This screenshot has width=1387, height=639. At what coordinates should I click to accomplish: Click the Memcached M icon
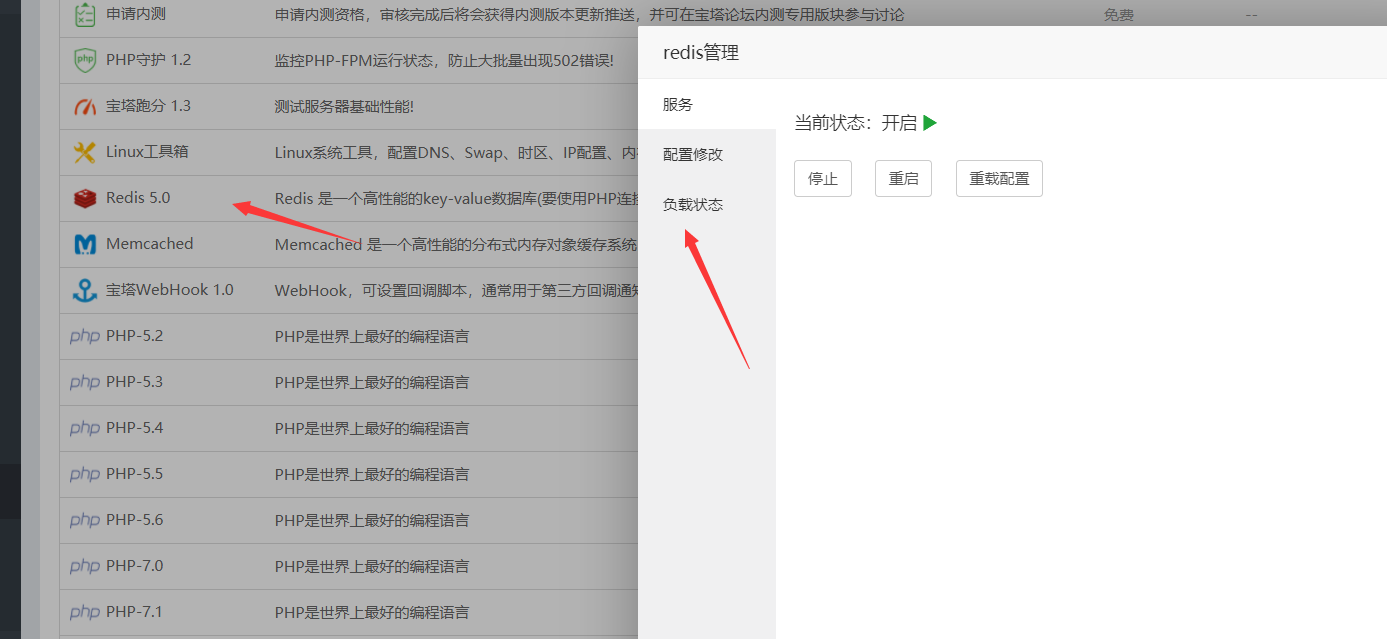[85, 244]
